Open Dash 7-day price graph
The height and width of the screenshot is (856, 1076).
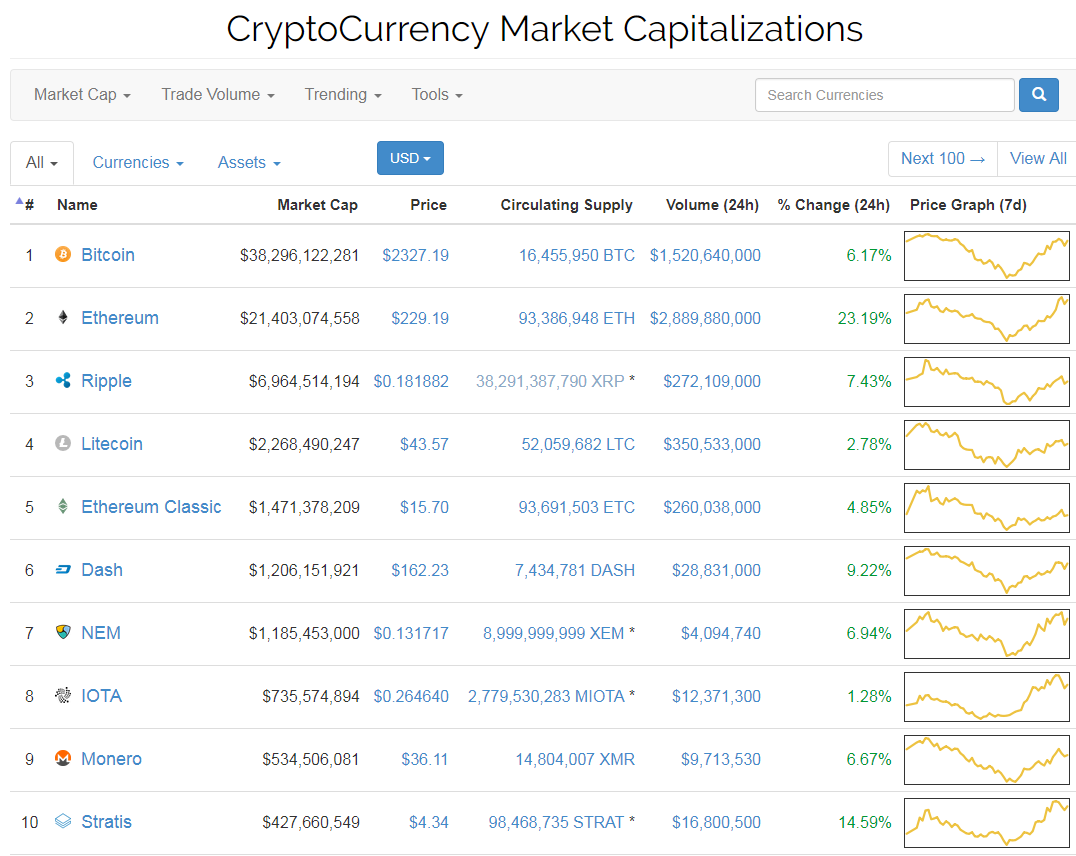tap(987, 570)
